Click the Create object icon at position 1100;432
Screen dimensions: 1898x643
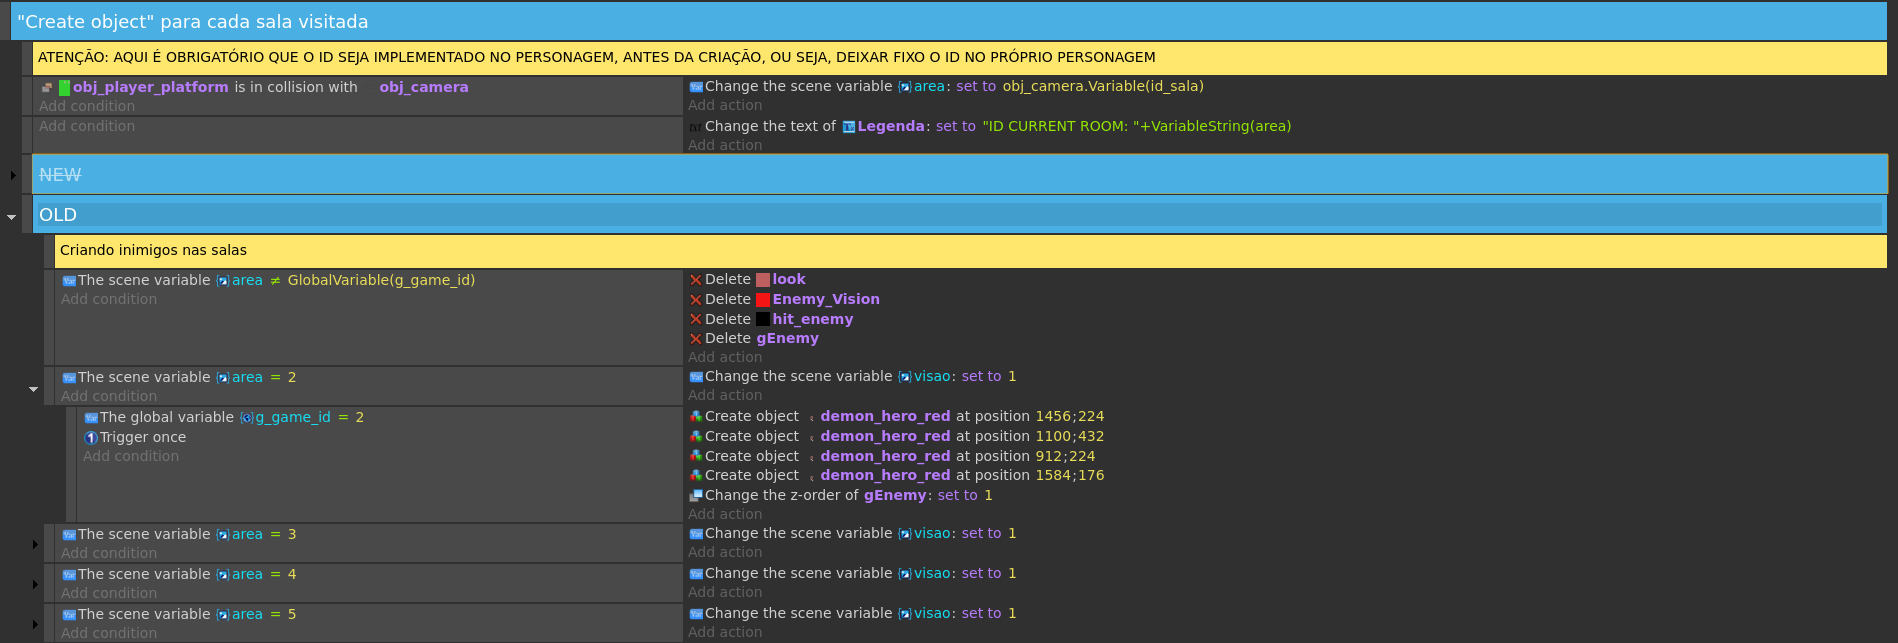point(696,437)
